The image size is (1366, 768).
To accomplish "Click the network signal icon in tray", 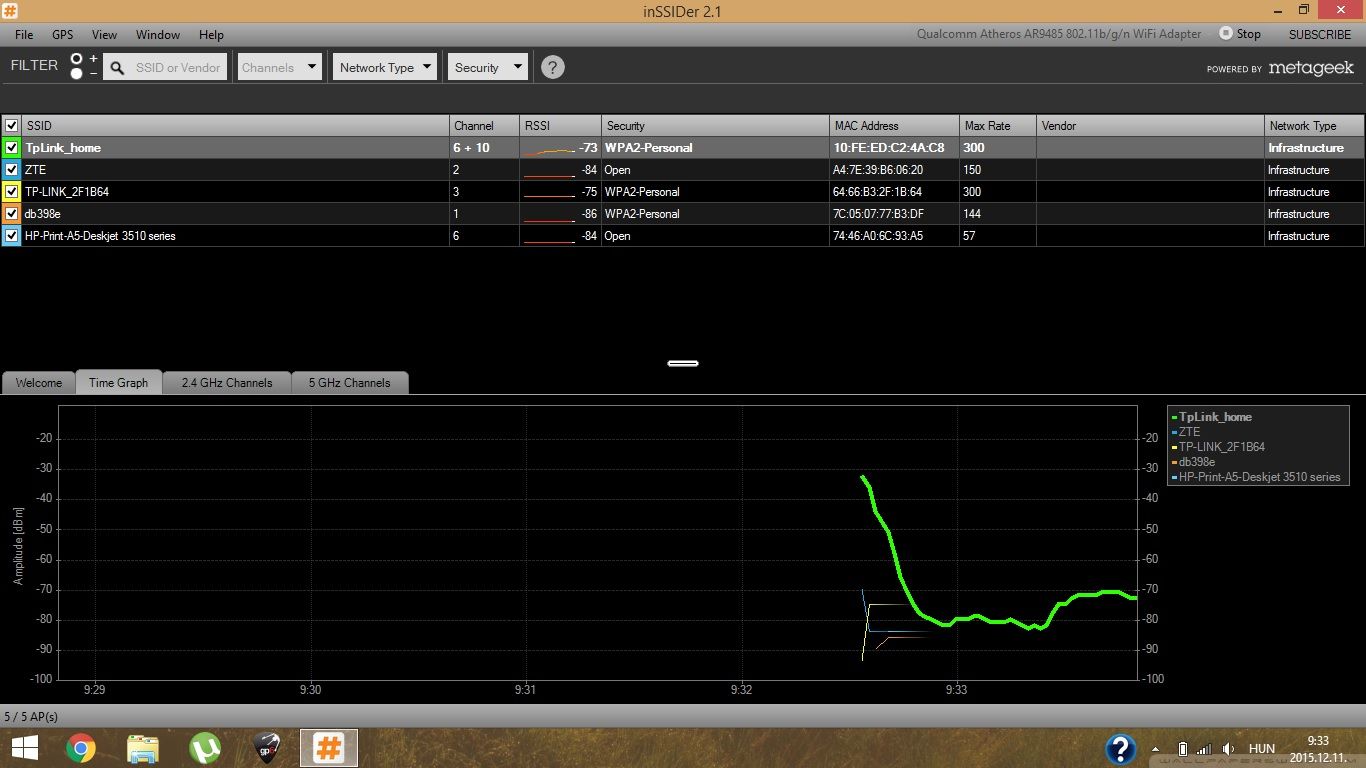I will point(1203,749).
